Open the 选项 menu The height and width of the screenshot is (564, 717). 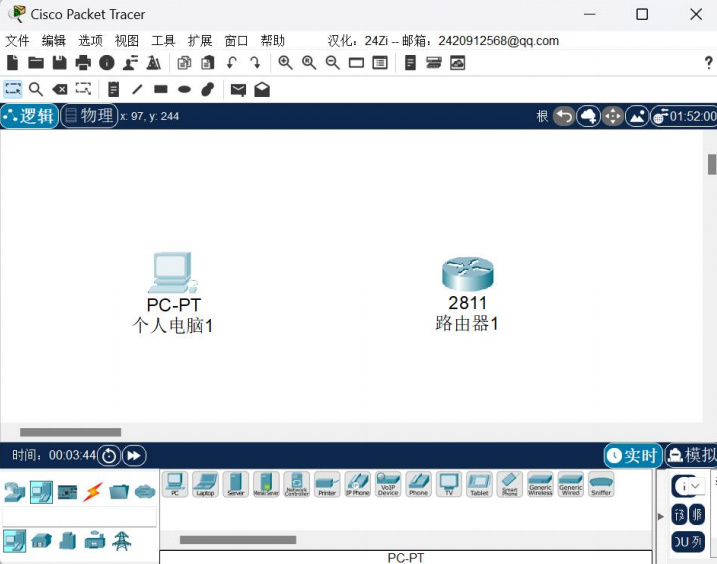[91, 41]
